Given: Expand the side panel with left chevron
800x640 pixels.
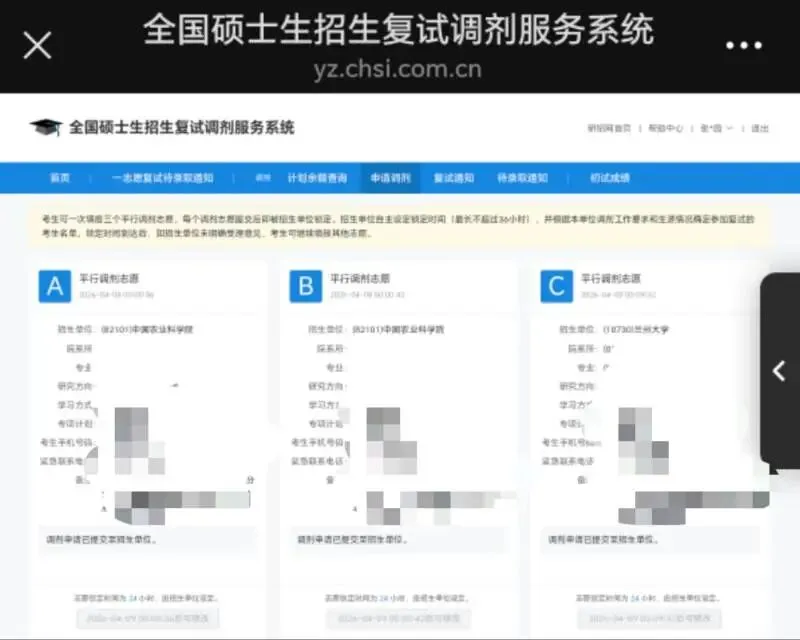Looking at the screenshot, I should tap(779, 371).
